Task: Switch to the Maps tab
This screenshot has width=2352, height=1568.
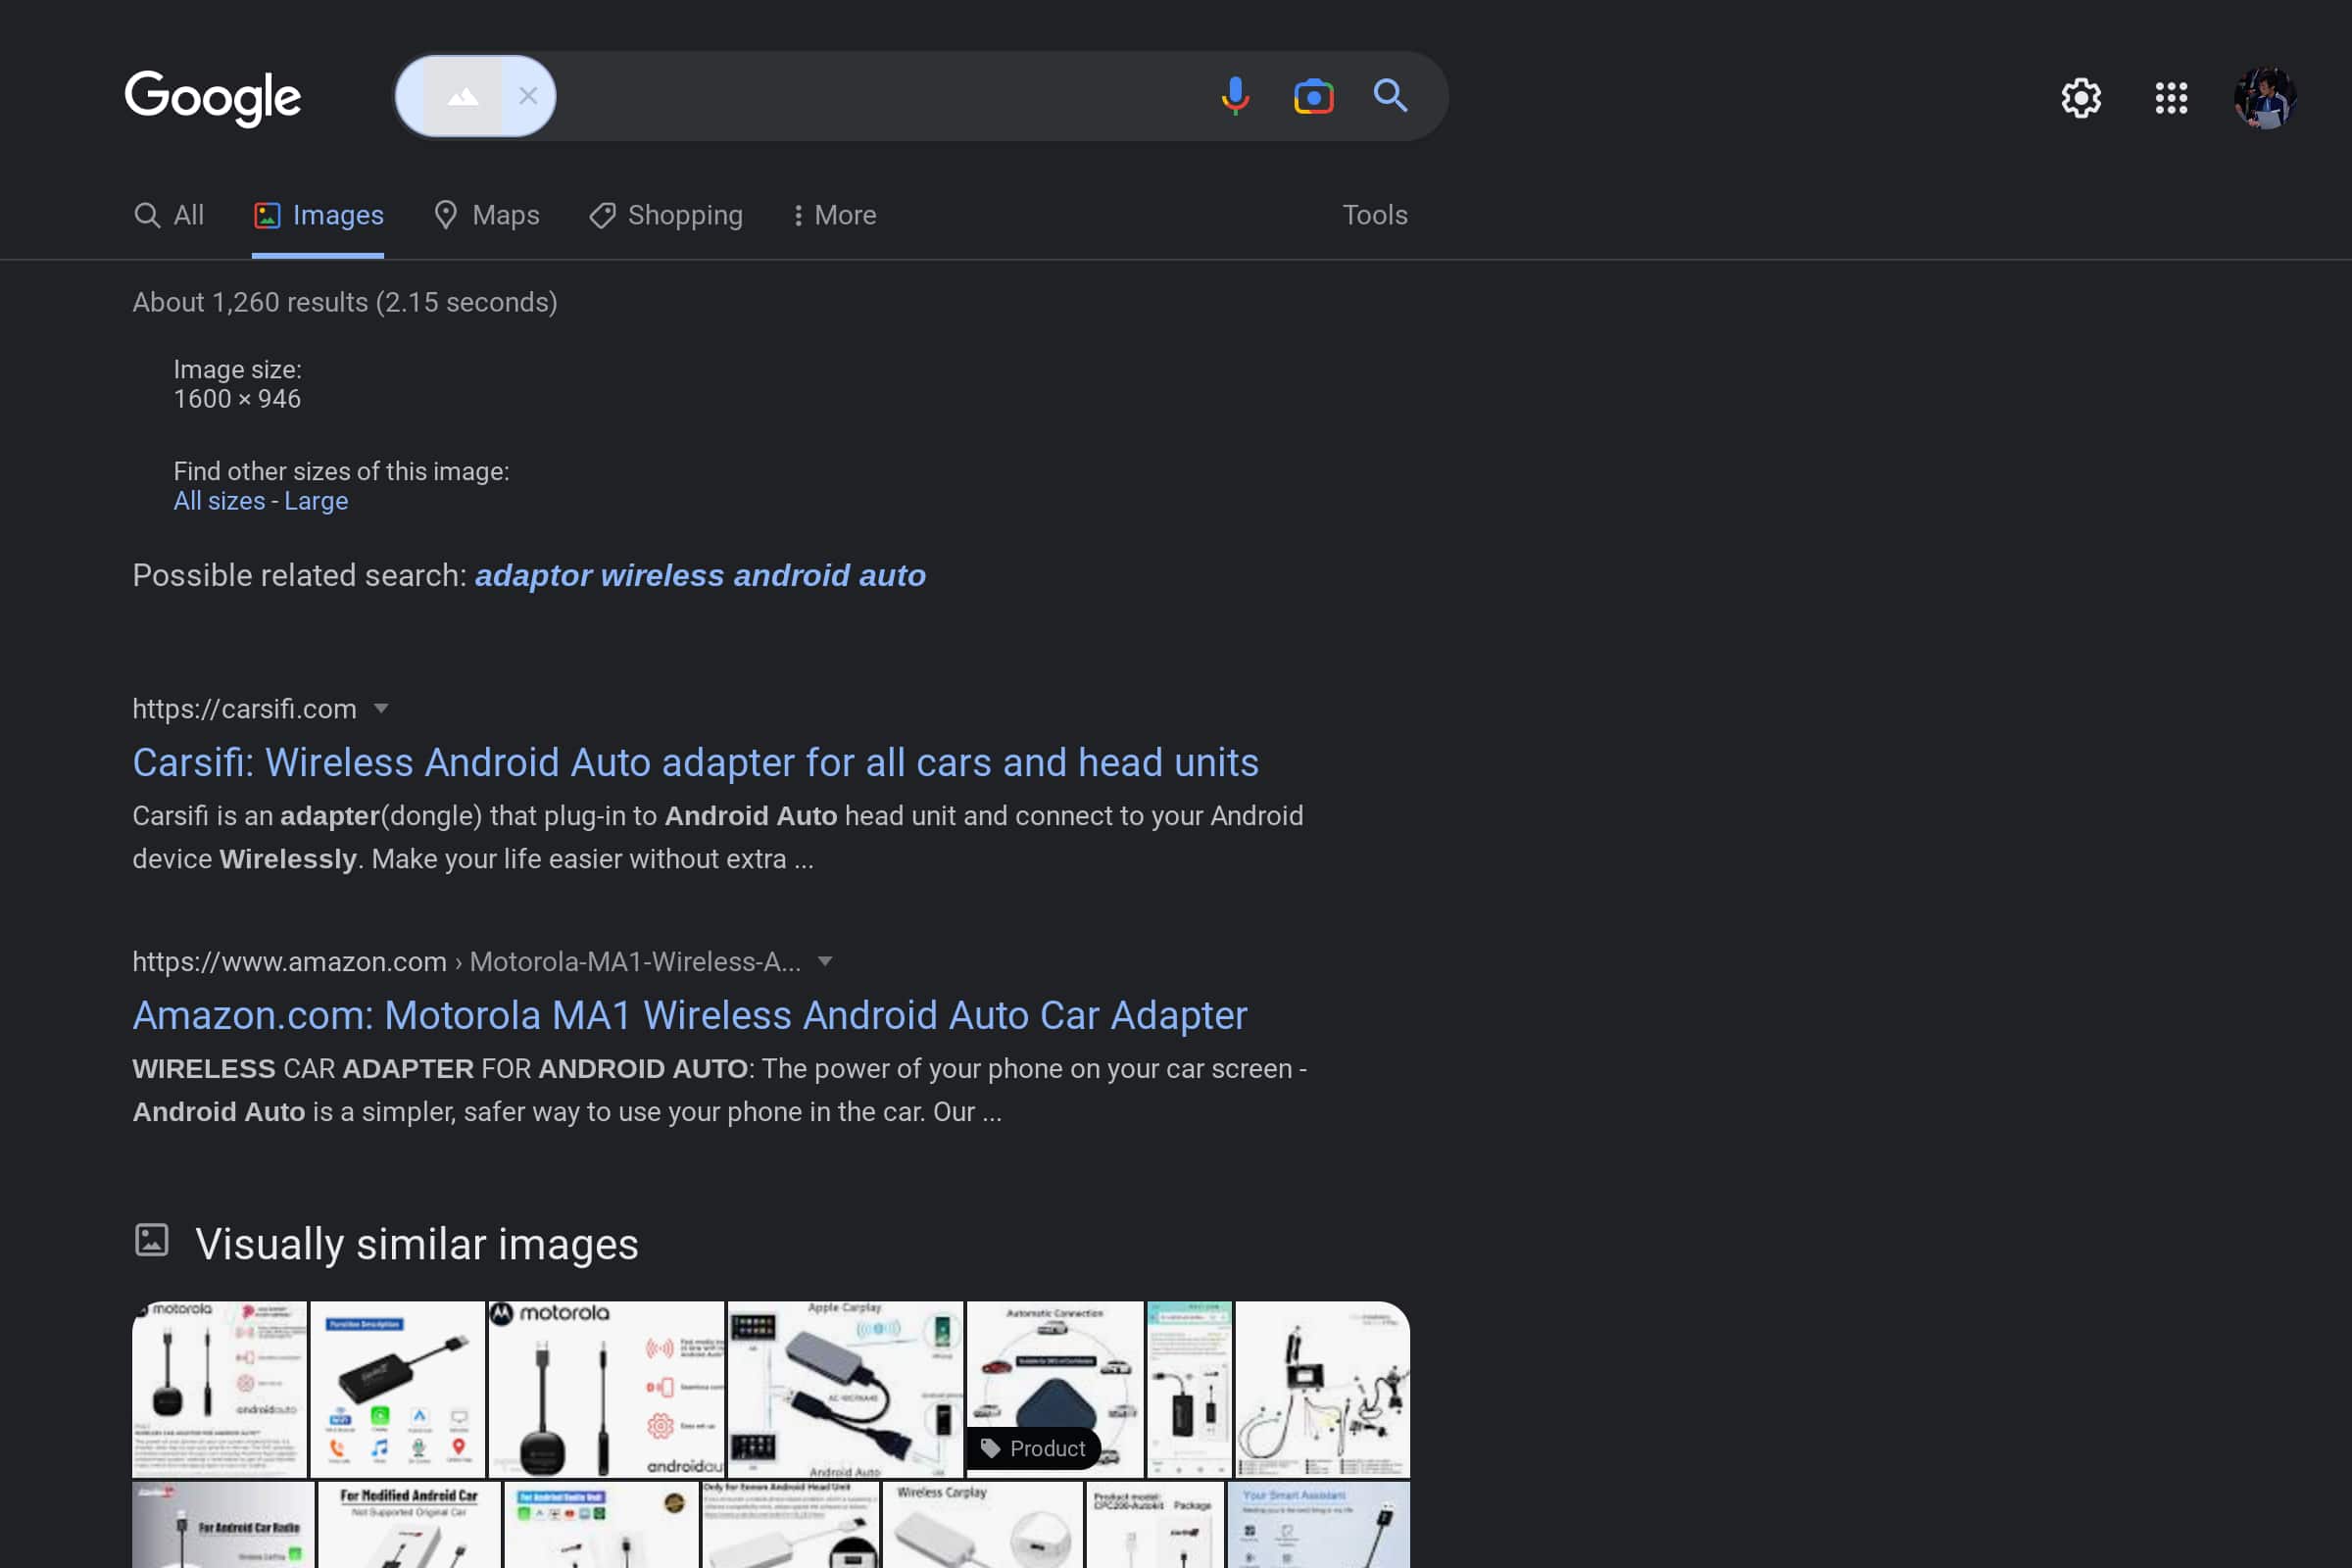Action: pos(487,215)
